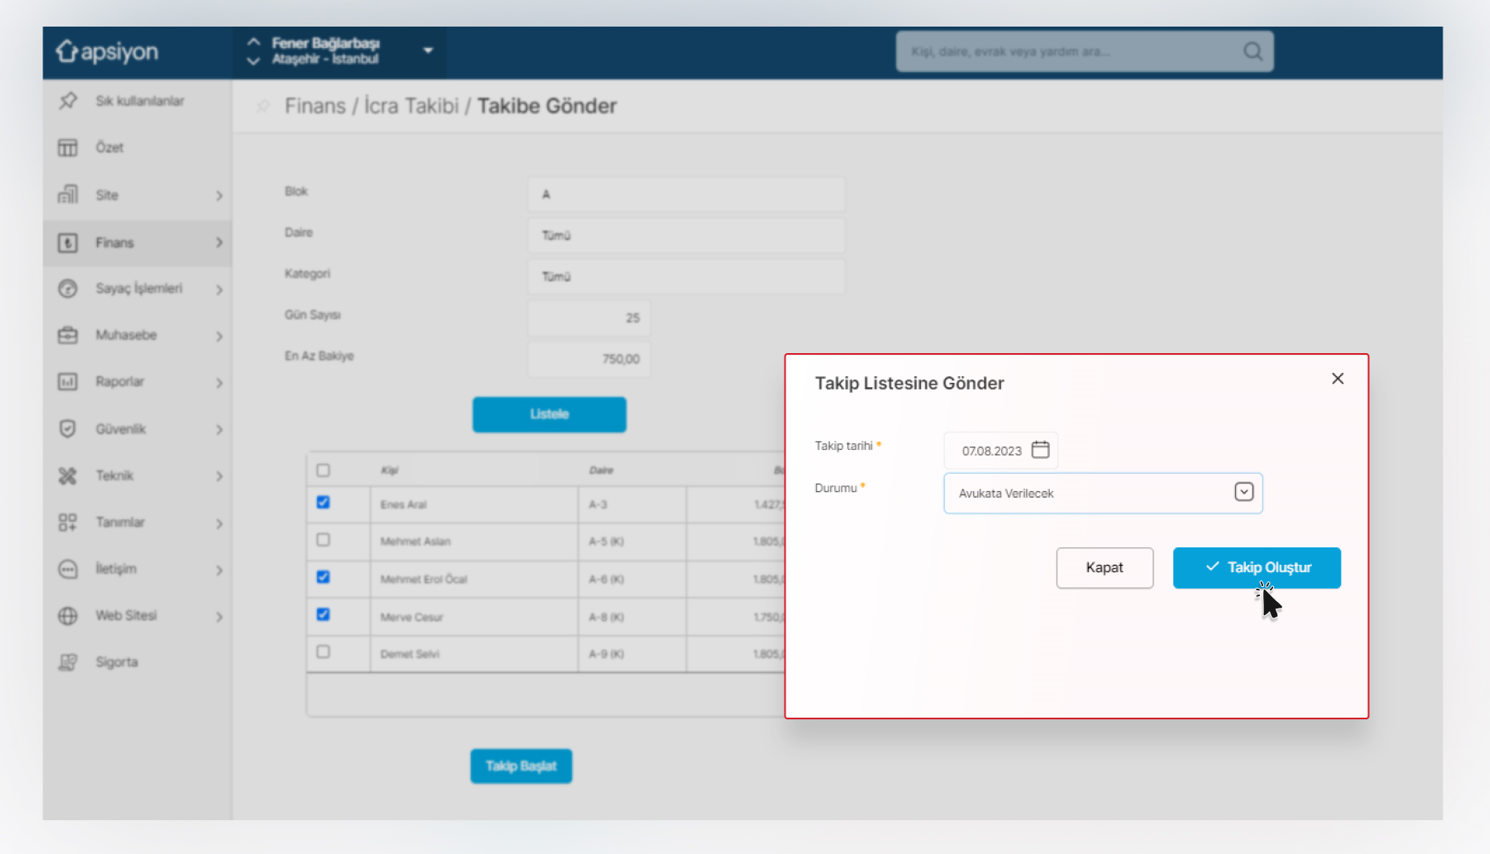The width and height of the screenshot is (1490, 854).
Task: Uncheck the Merve Cesur row checkbox
Action: (x=323, y=615)
